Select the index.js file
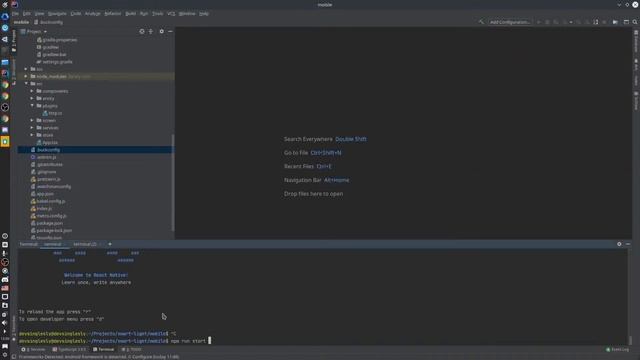 41,209
